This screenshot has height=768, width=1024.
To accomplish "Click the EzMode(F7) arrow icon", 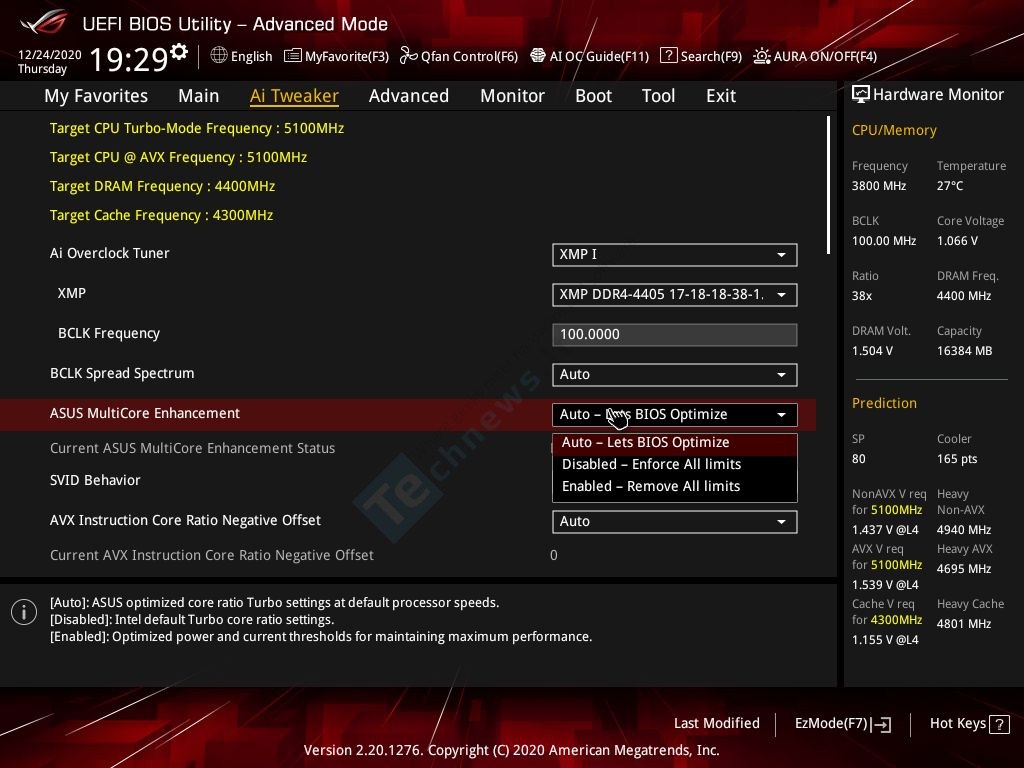I will point(881,724).
